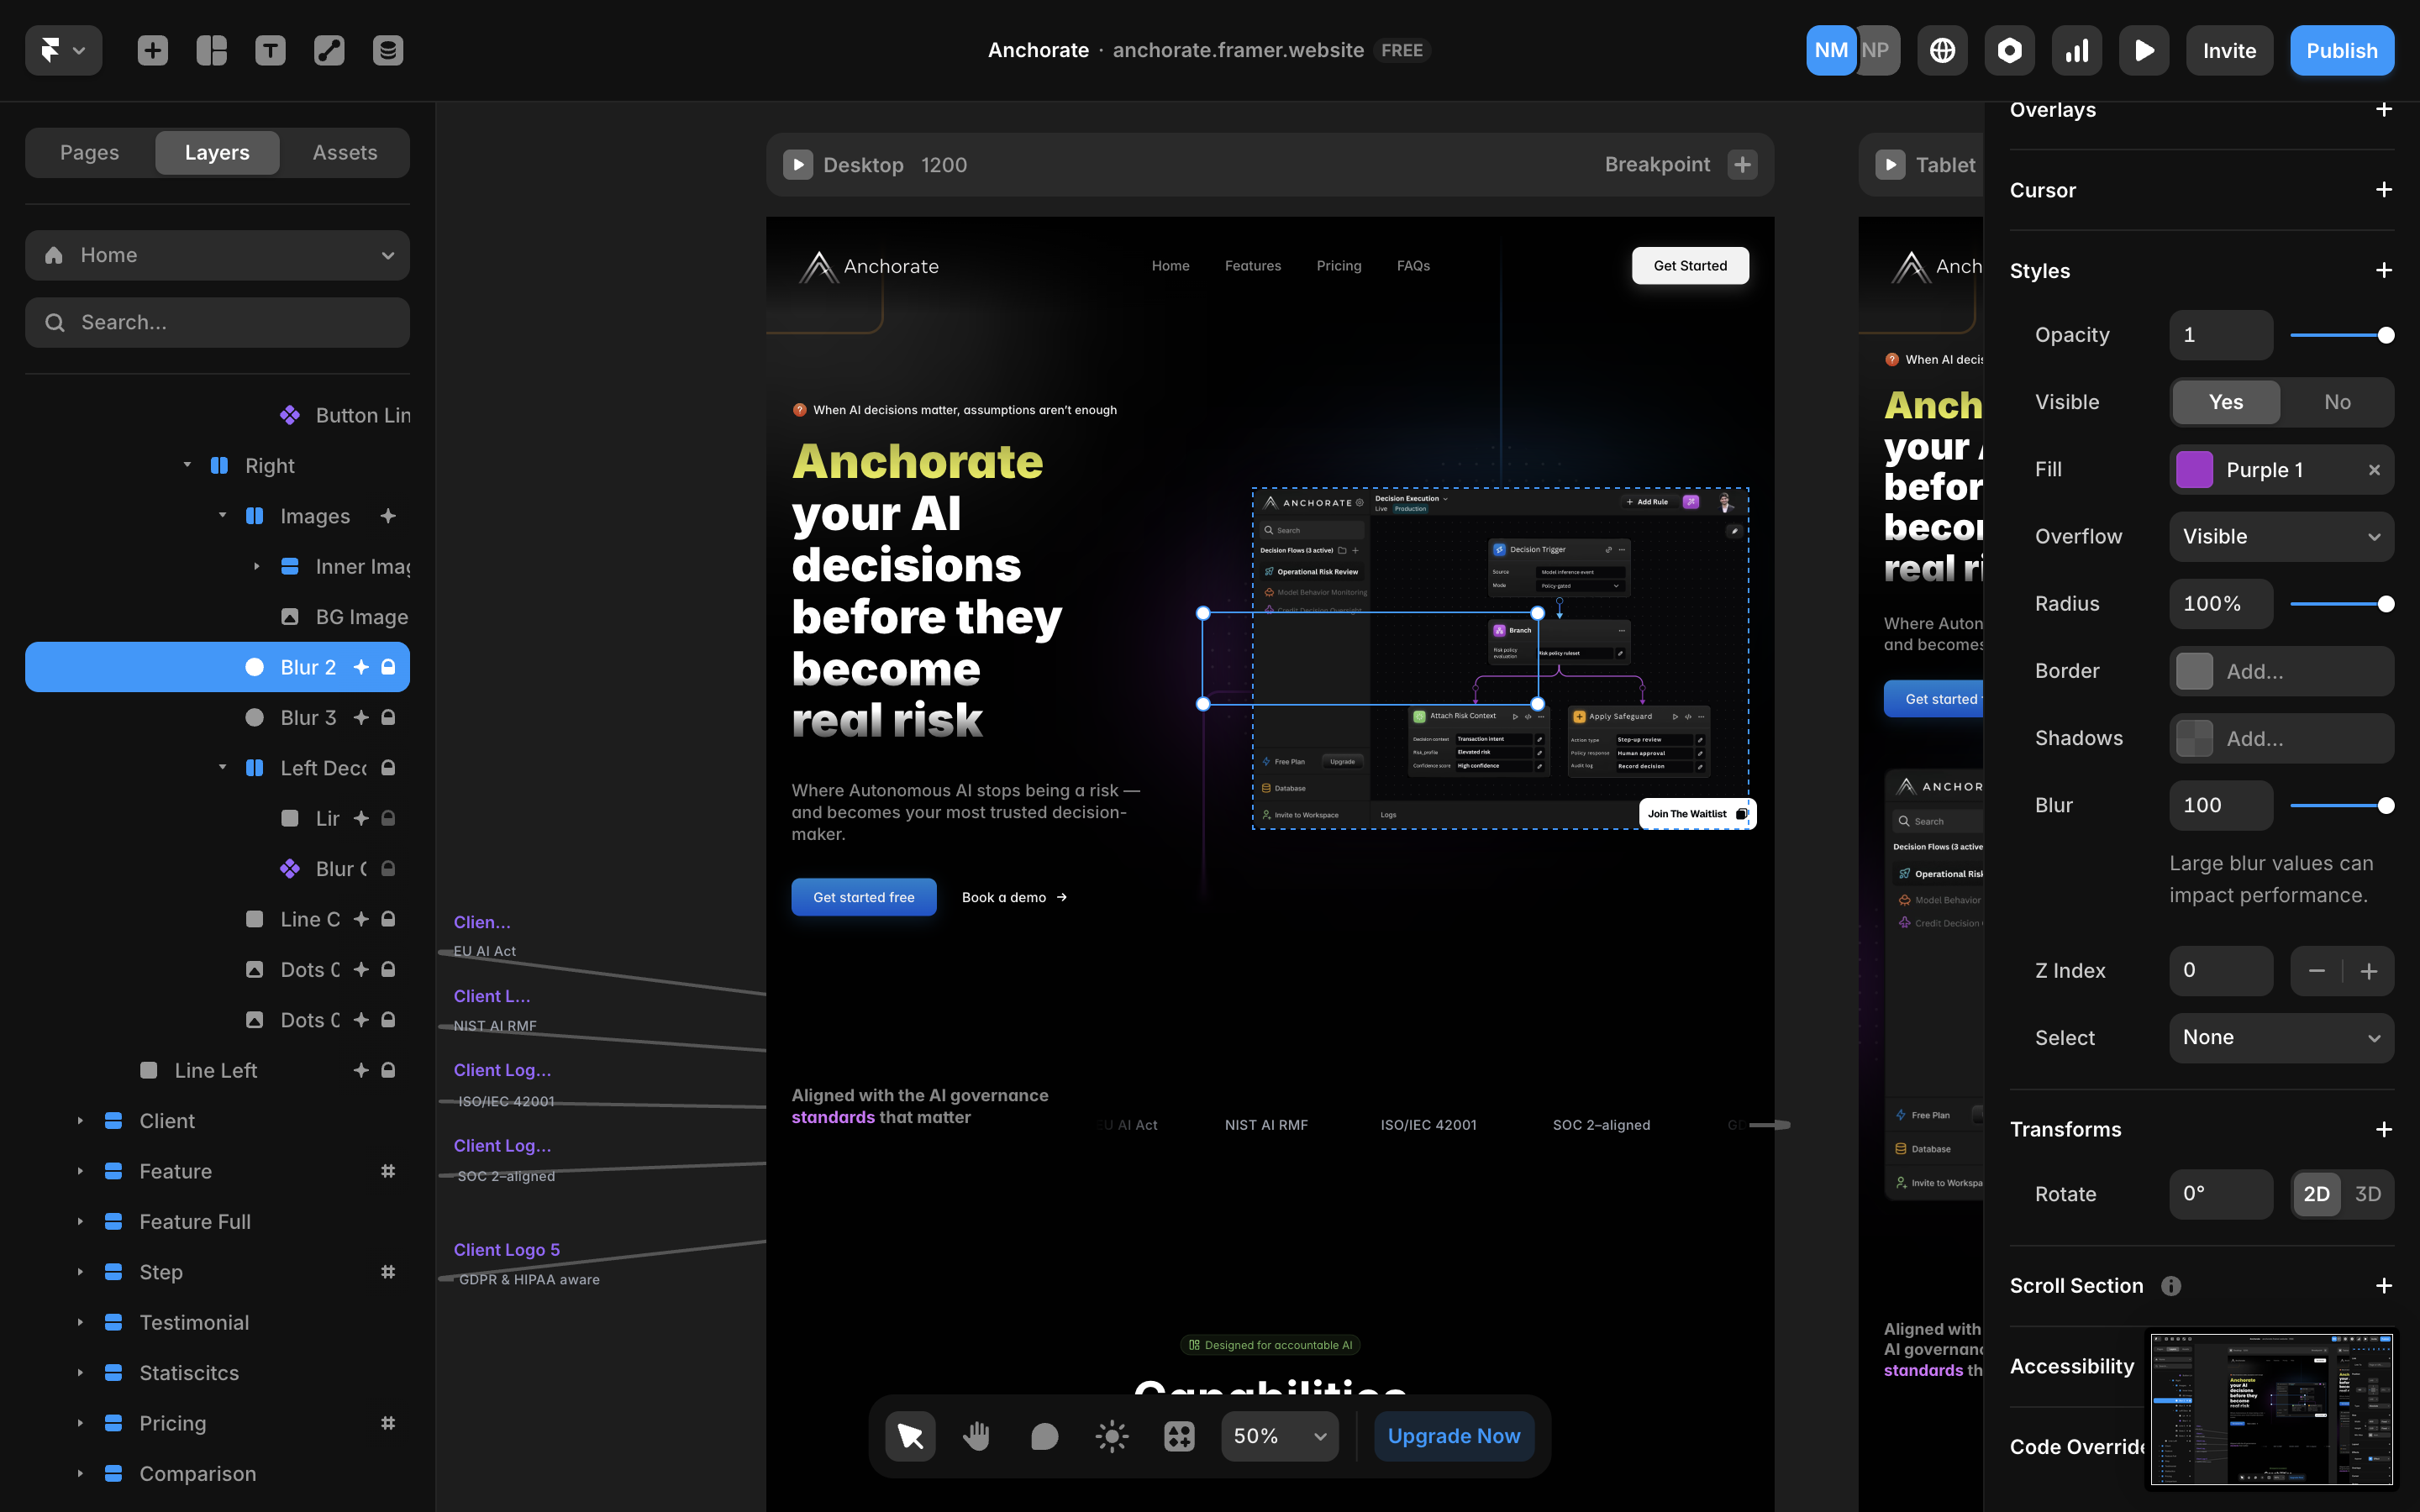Image resolution: width=2420 pixels, height=1512 pixels.
Task: Open the Overflow dropdown
Action: [2281, 537]
